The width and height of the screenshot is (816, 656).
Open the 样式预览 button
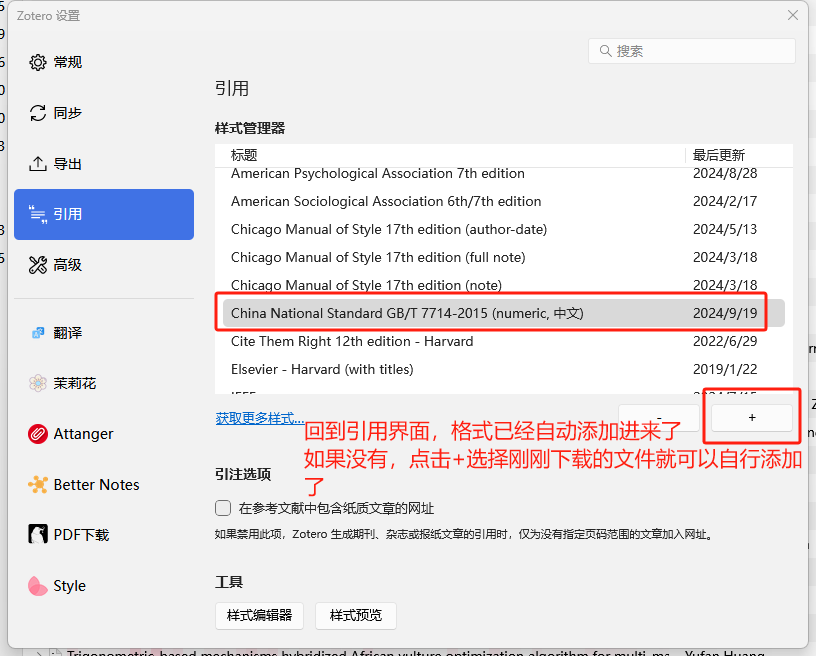point(356,615)
